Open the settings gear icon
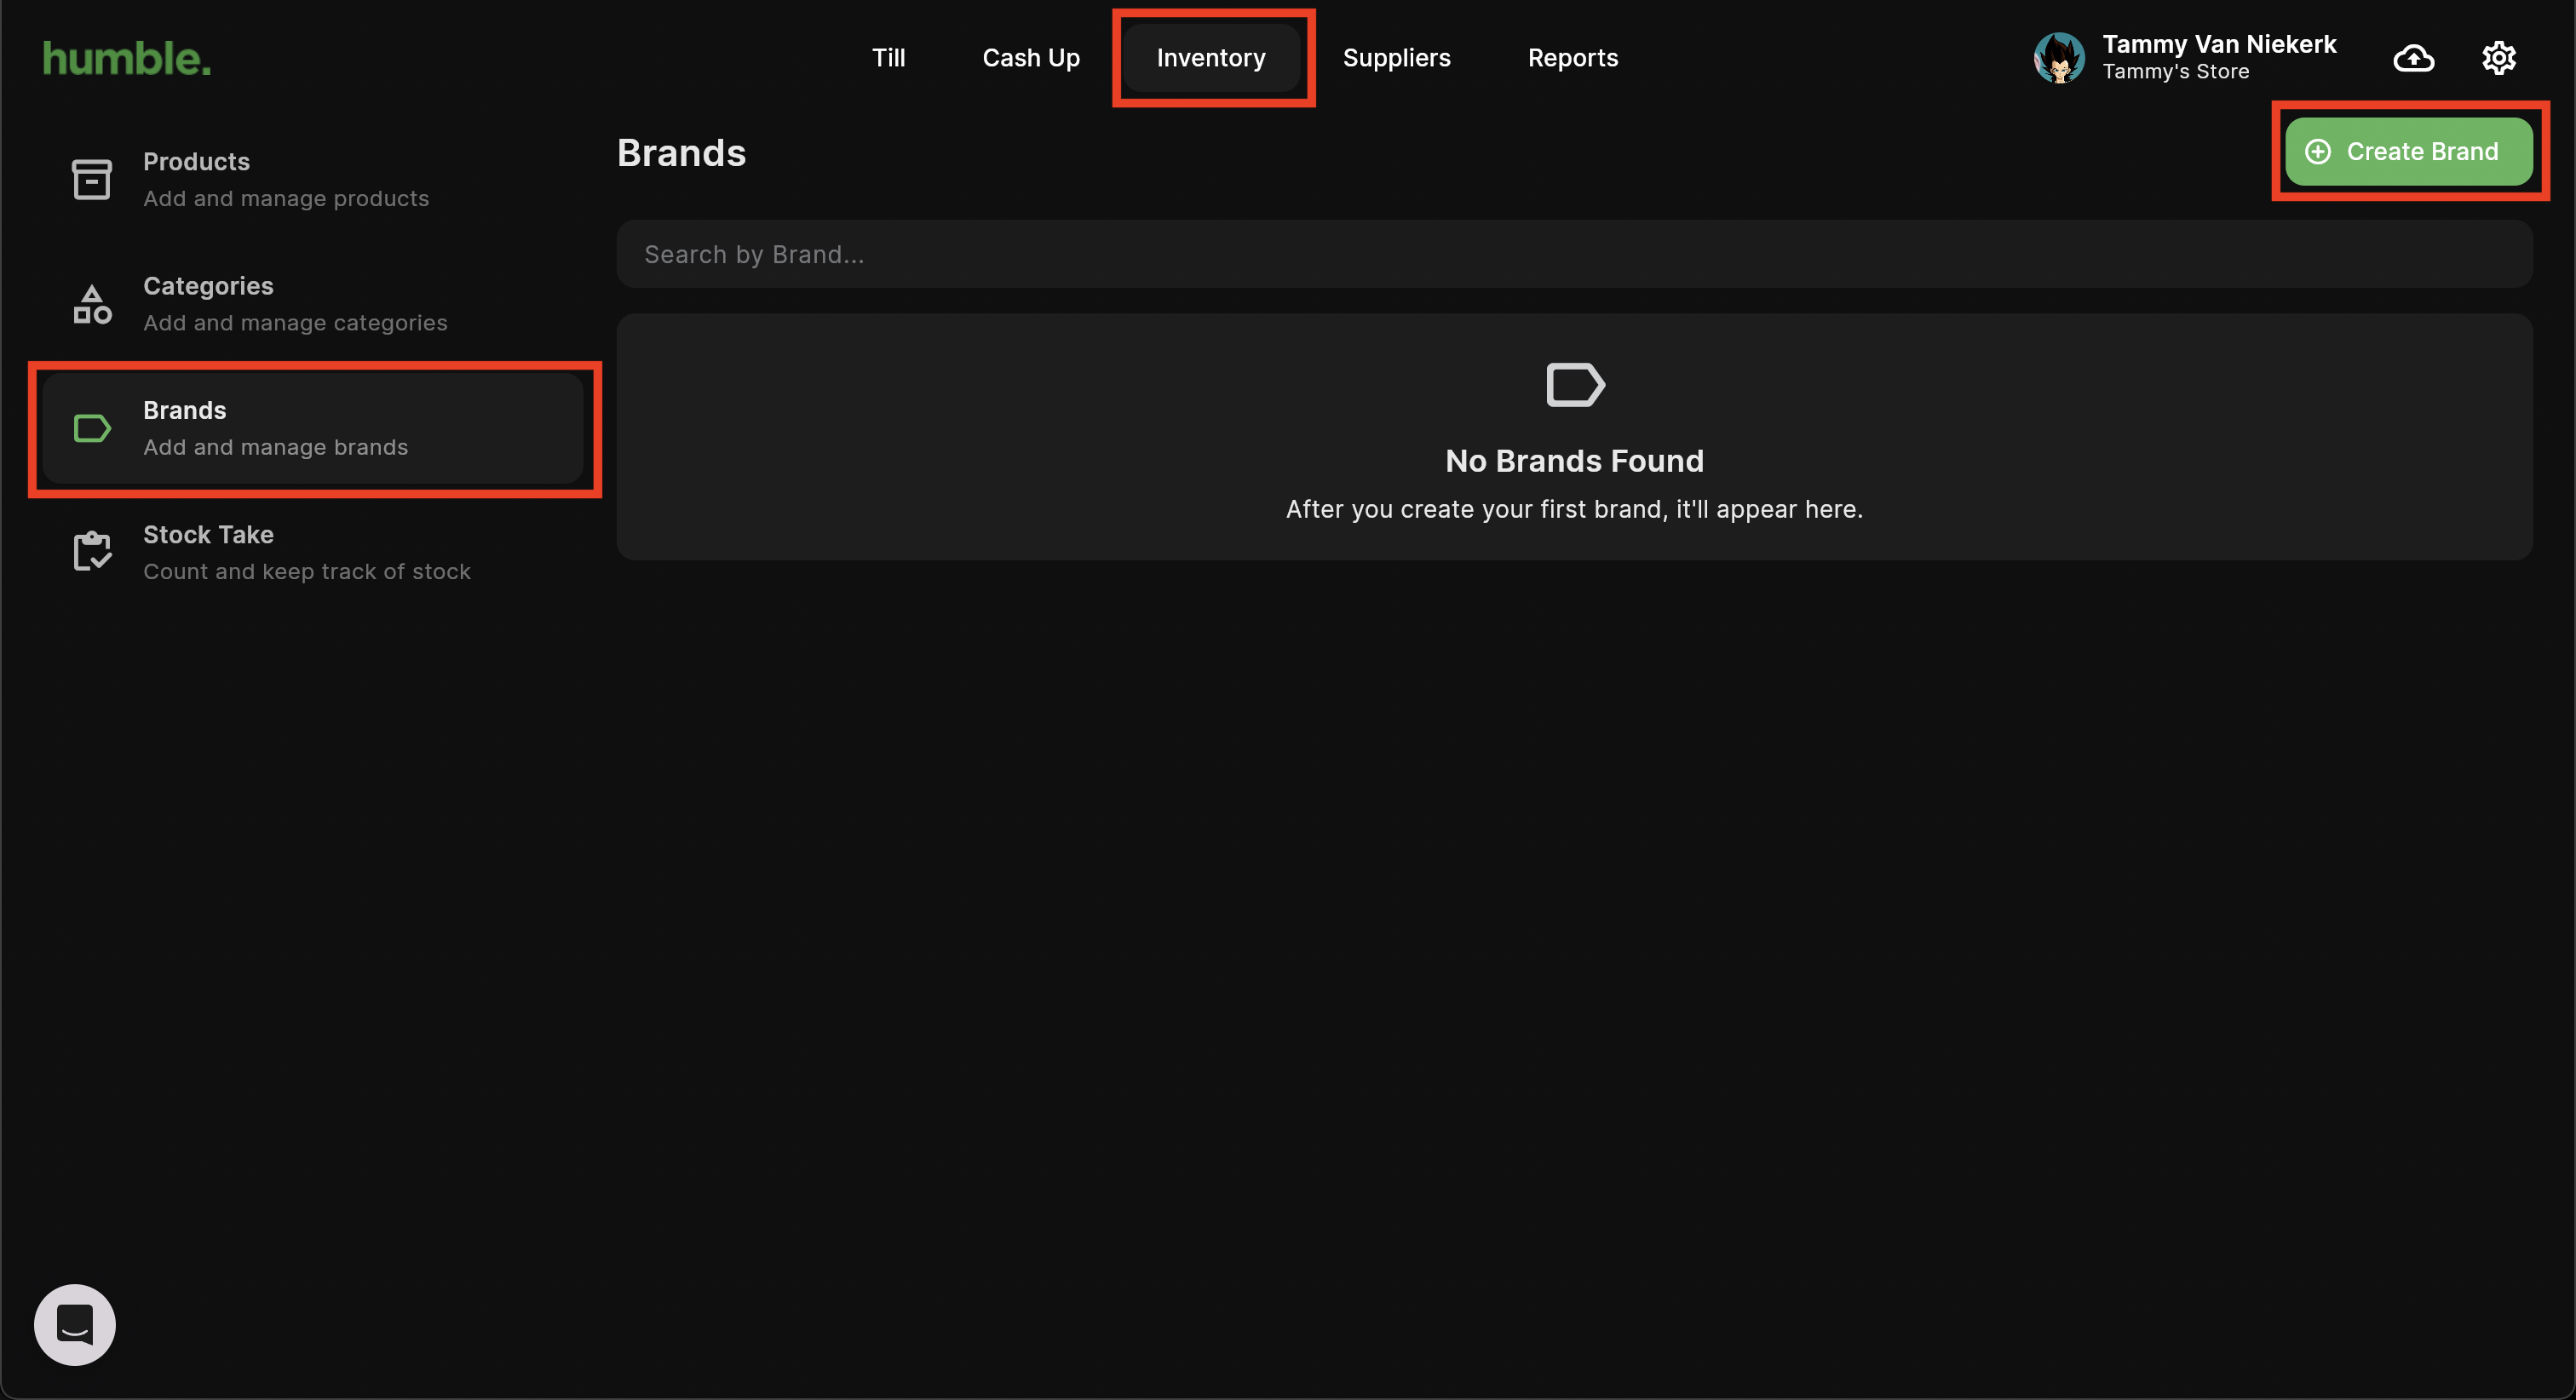 [x=2498, y=58]
